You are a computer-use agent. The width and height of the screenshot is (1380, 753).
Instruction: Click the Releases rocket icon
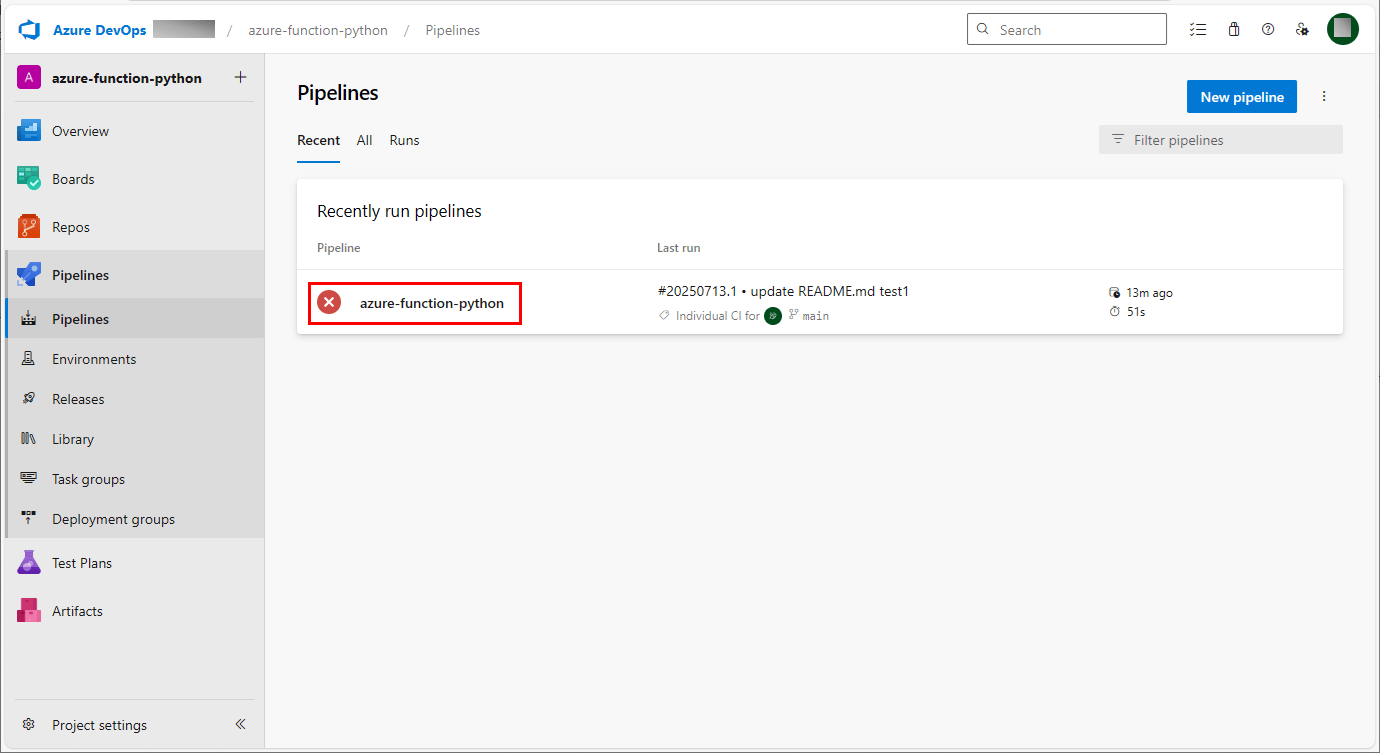click(x=29, y=399)
